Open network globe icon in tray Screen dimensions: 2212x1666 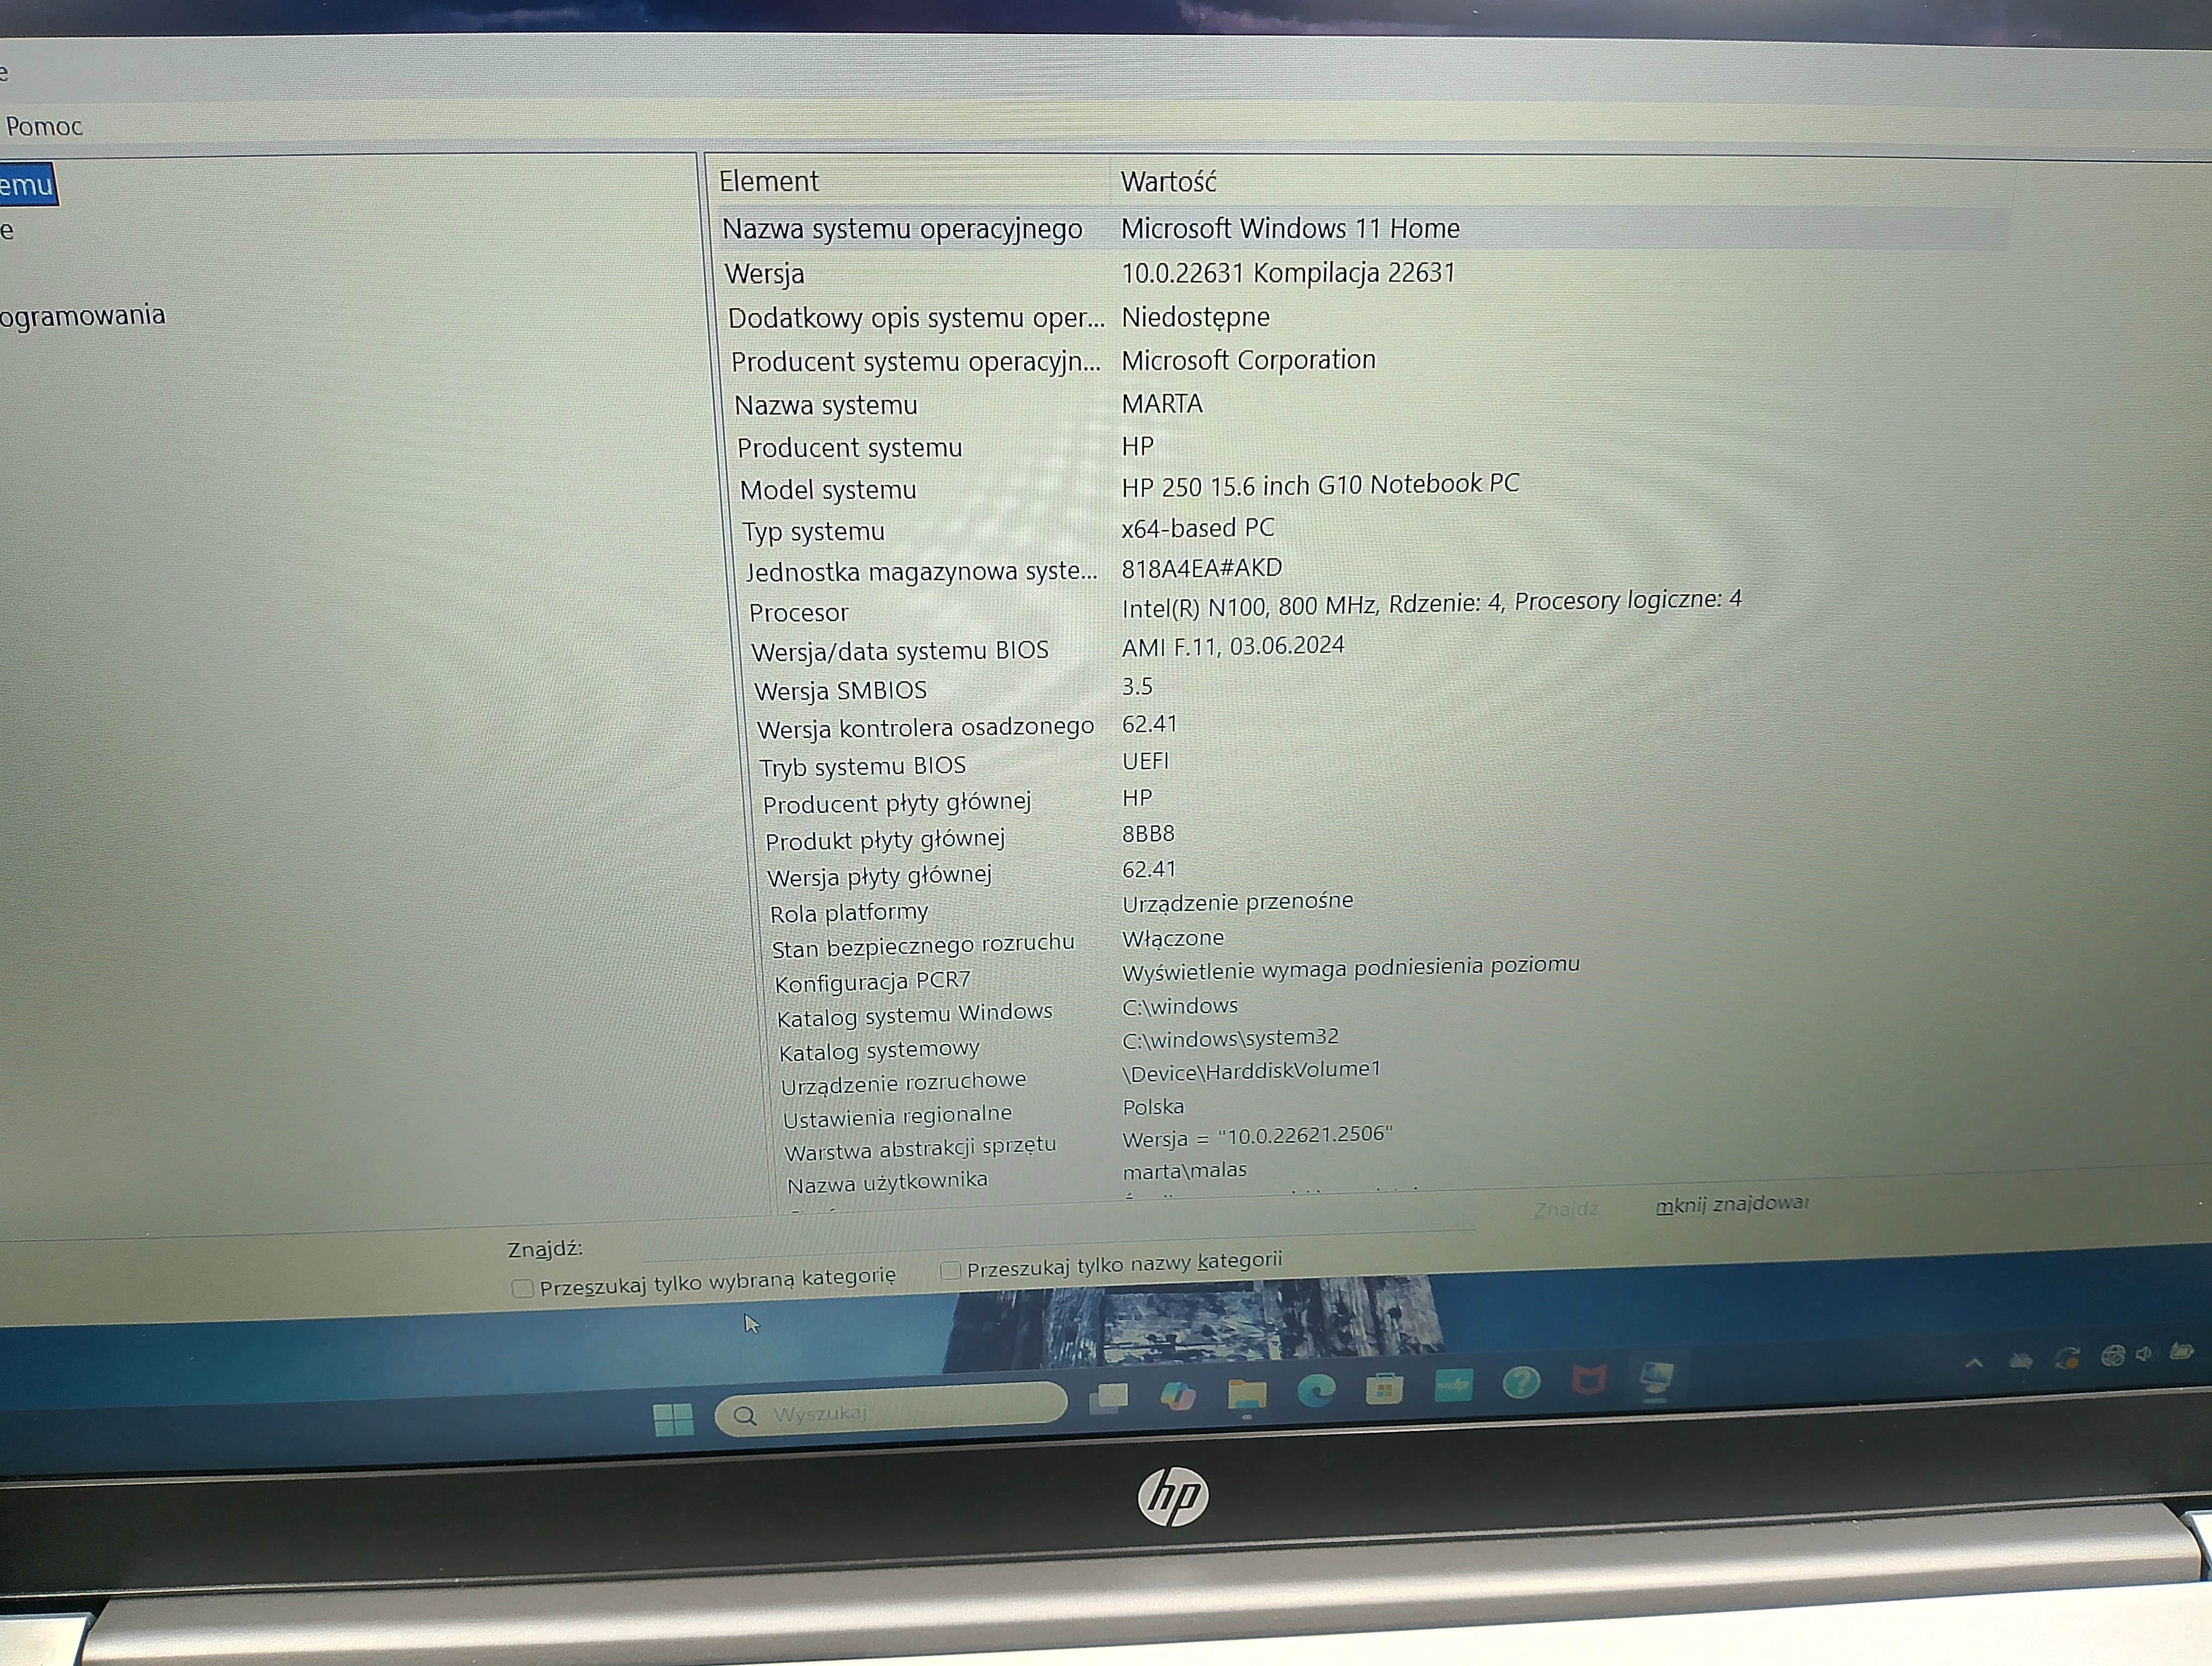pos(2112,1356)
